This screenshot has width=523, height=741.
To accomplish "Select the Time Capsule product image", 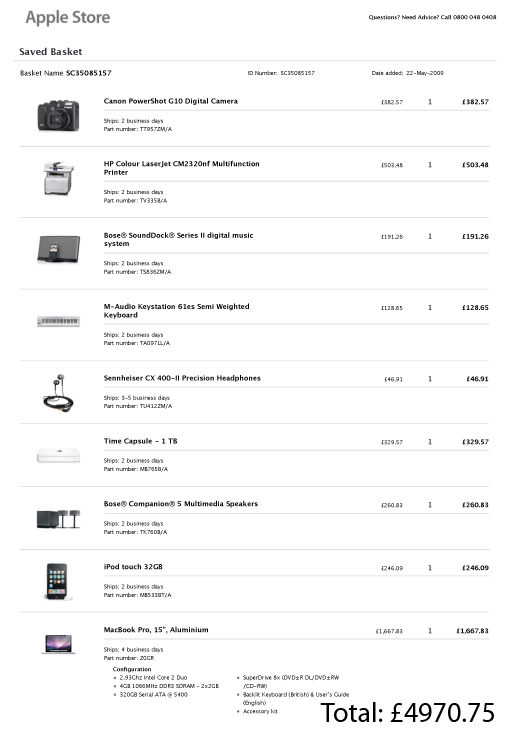I will pyautogui.click(x=59, y=456).
